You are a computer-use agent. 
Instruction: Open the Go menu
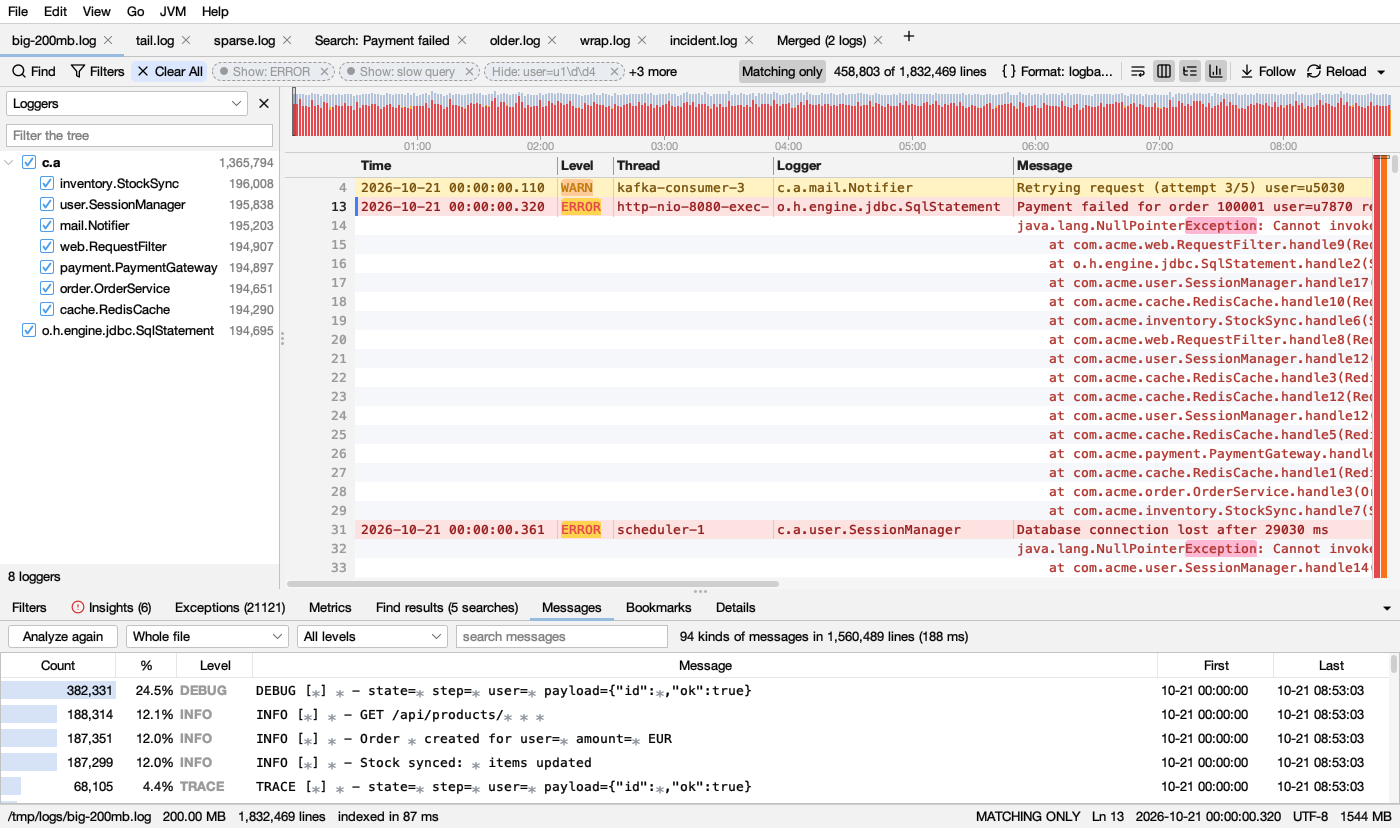click(136, 11)
